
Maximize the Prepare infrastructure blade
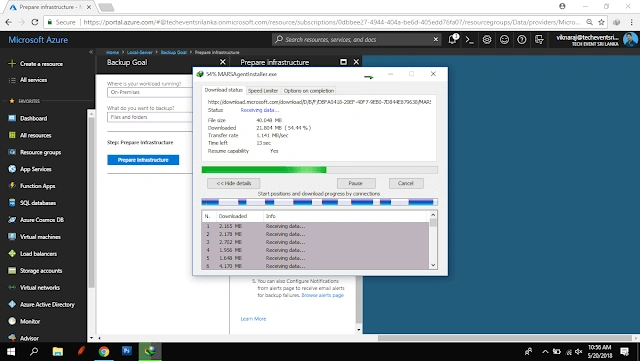pos(343,62)
